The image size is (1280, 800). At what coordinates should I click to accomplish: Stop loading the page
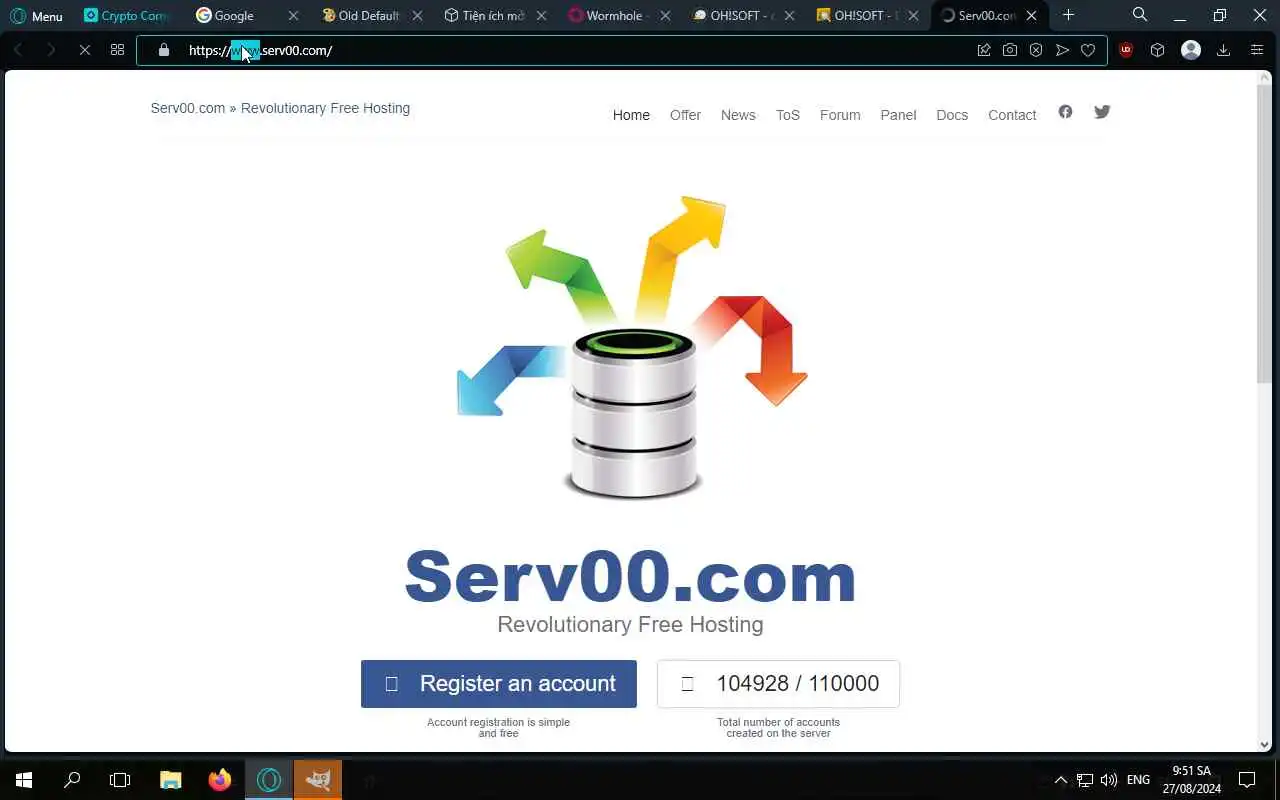pos(84,50)
